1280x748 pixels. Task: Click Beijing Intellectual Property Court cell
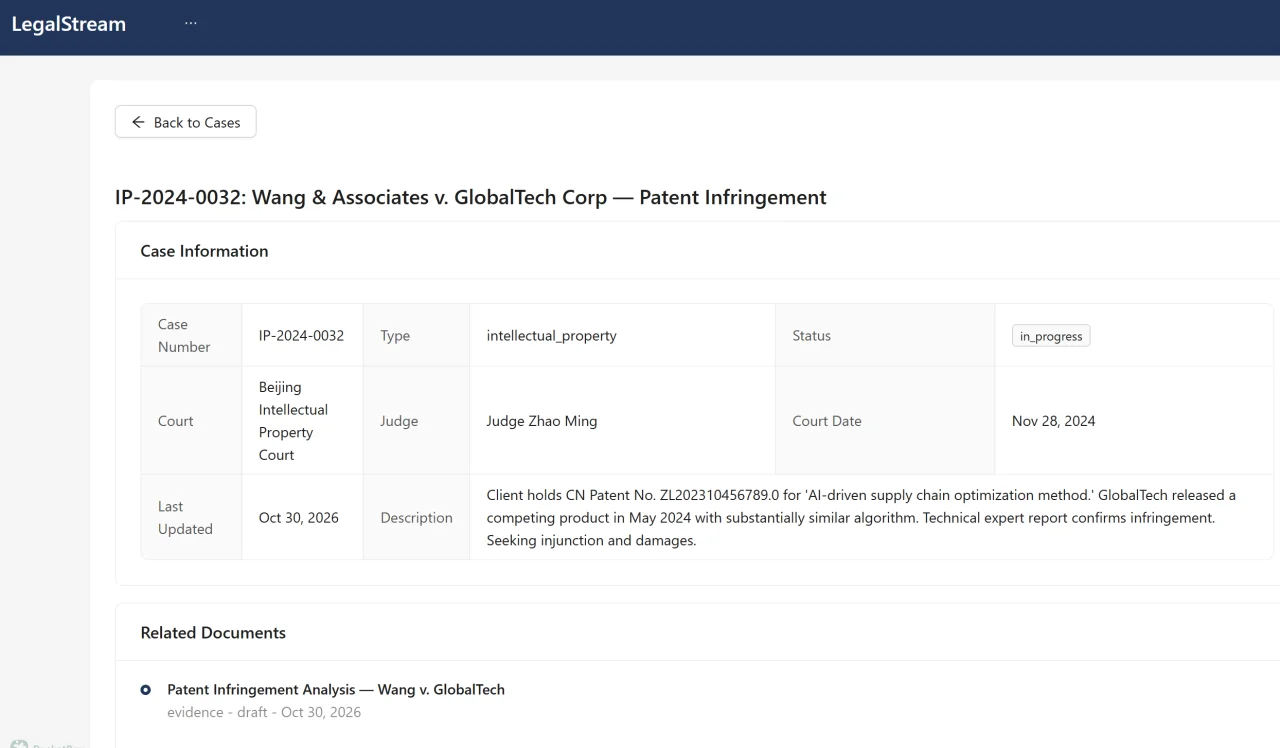[x=302, y=421]
